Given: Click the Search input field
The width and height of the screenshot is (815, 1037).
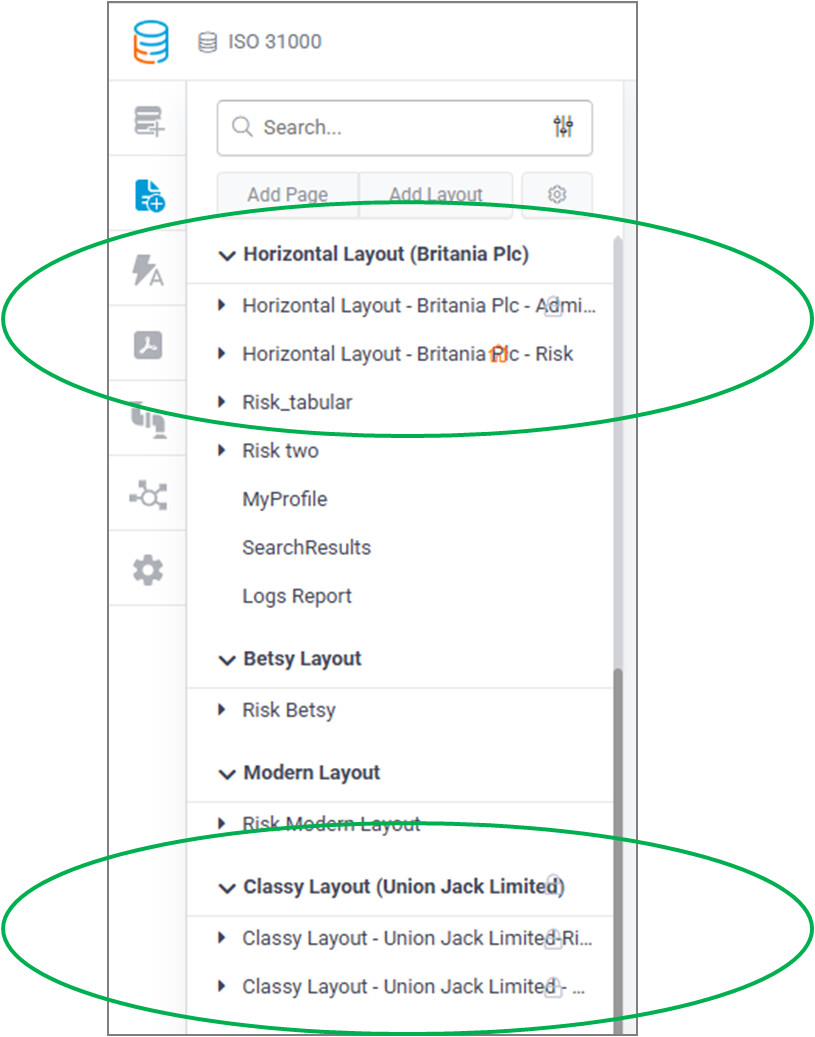Looking at the screenshot, I should [404, 128].
